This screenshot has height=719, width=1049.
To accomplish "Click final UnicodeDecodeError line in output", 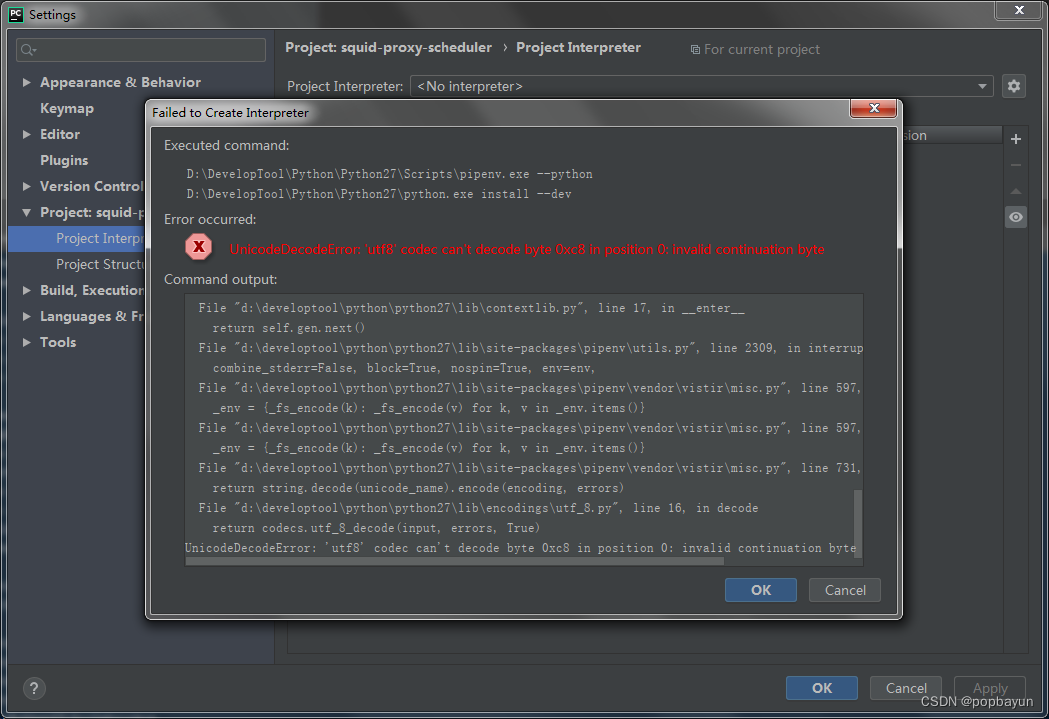I will point(520,548).
